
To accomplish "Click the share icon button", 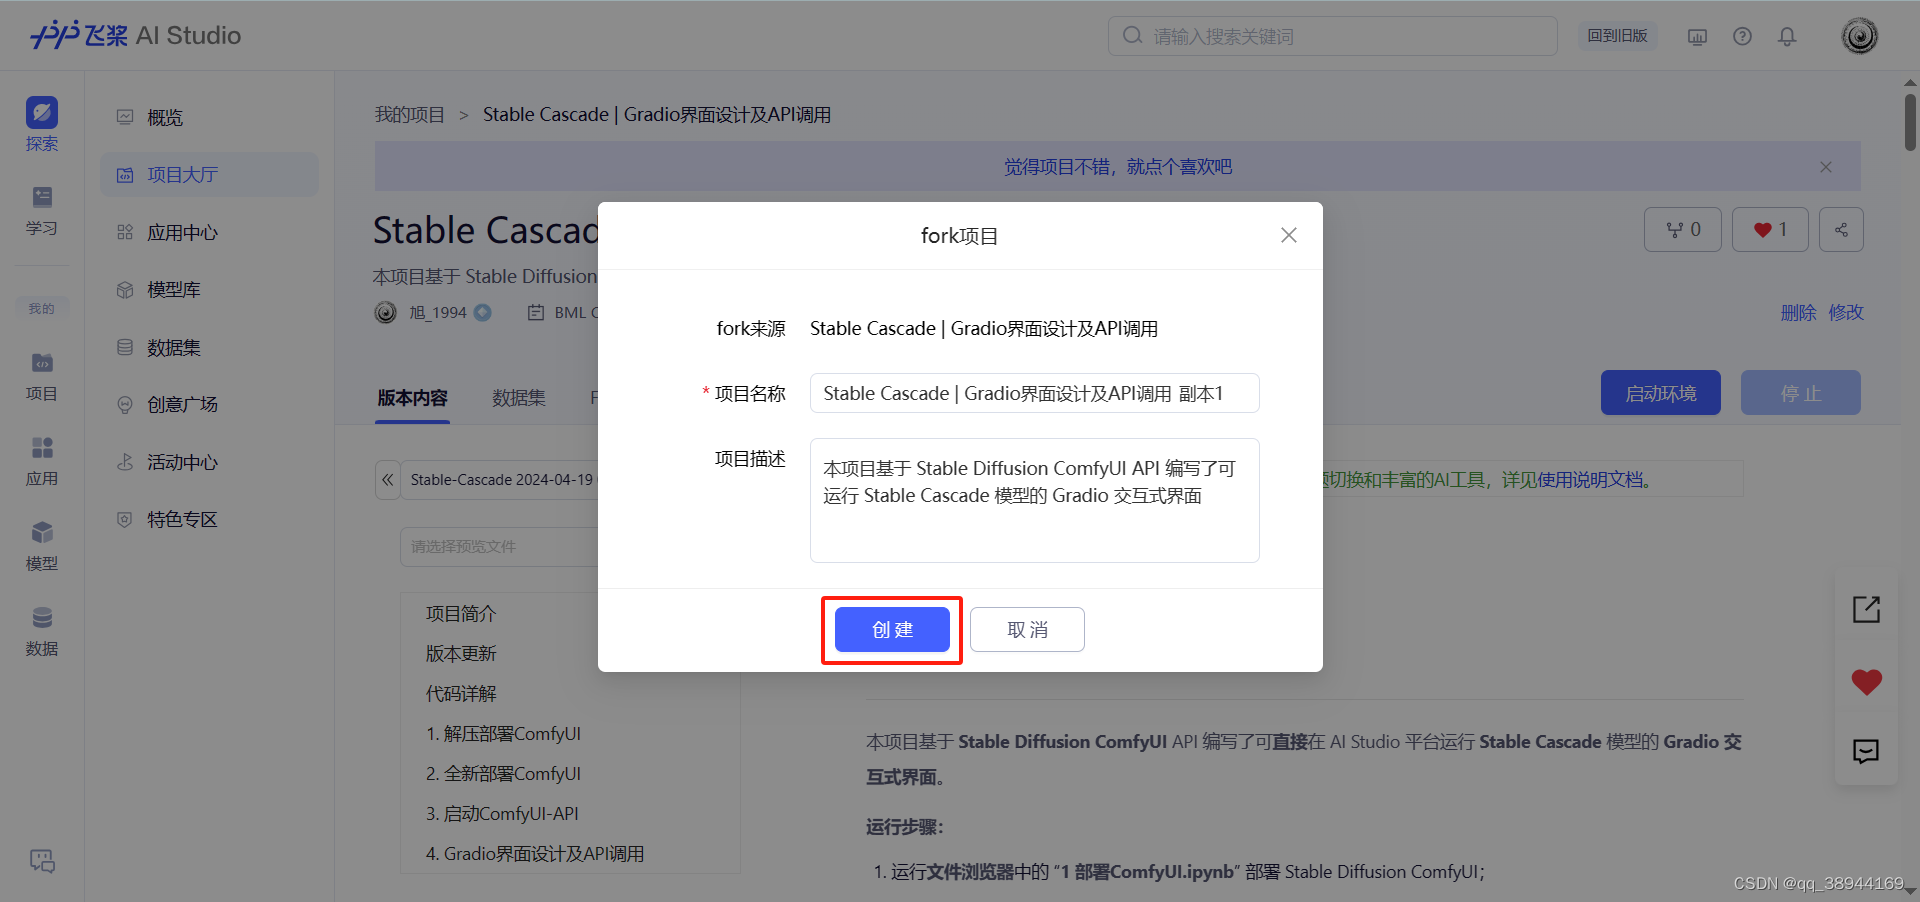I will click(1841, 230).
